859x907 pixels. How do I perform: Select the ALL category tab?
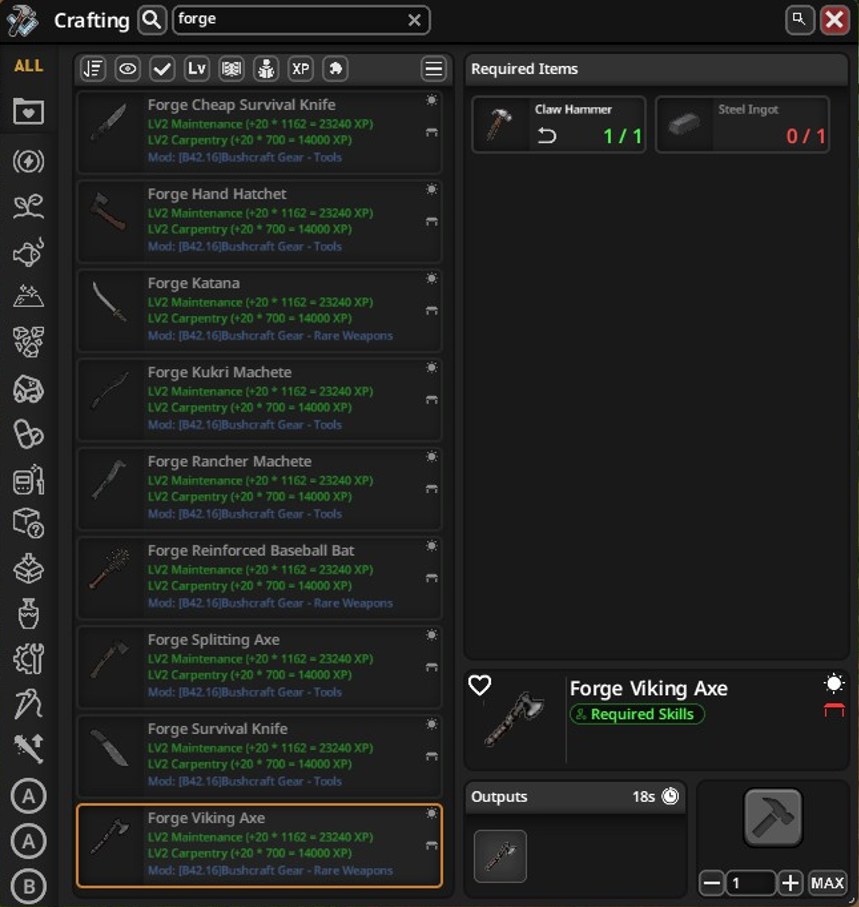click(x=28, y=65)
